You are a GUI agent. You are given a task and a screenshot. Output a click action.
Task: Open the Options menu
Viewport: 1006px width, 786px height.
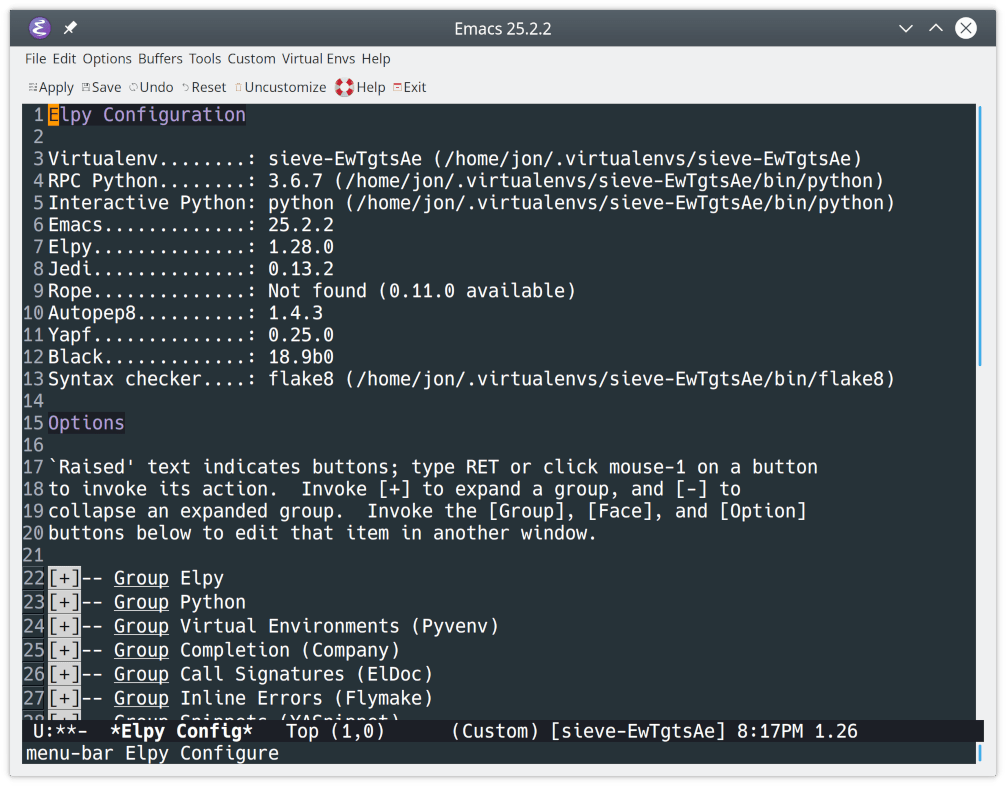[x=106, y=59]
